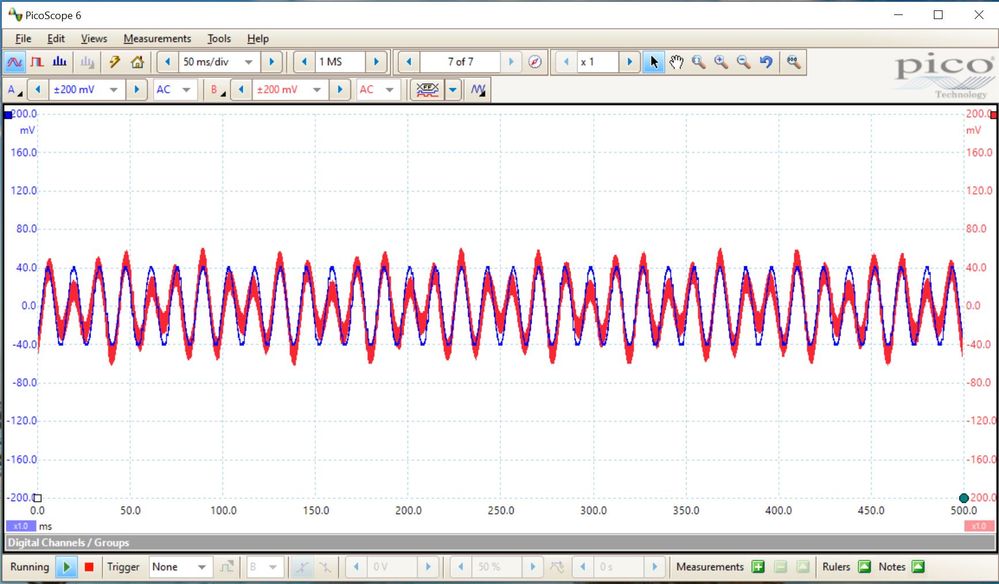Open the Measurements menu
The height and width of the screenshot is (584, 999).
coord(157,38)
